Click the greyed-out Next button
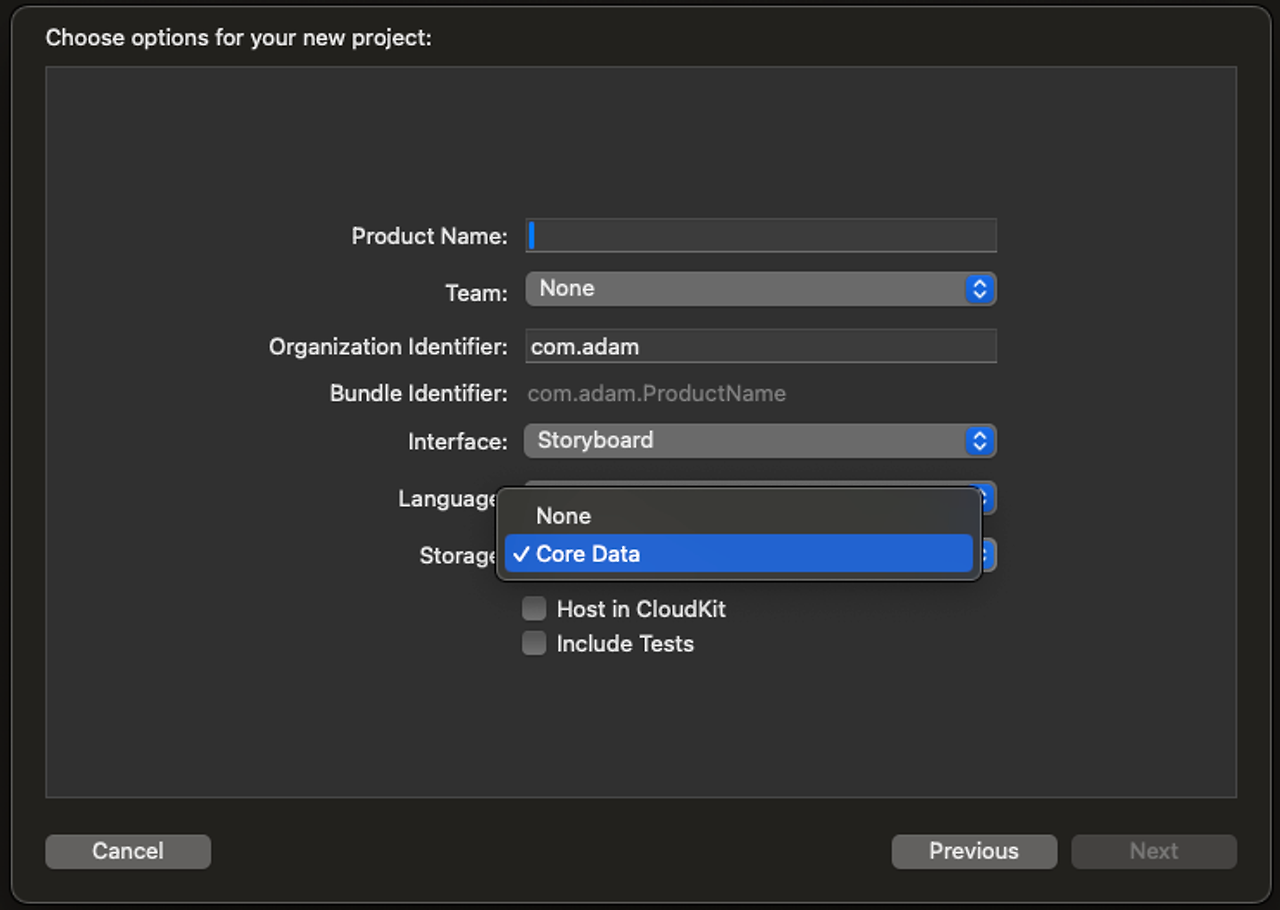The image size is (1280, 910). (1154, 851)
